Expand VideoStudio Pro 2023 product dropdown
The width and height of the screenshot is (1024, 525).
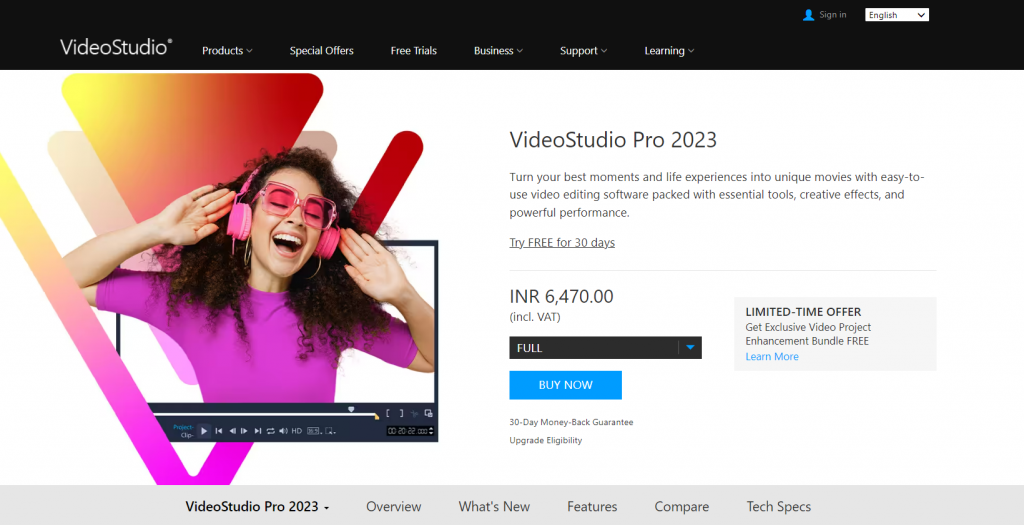point(257,506)
